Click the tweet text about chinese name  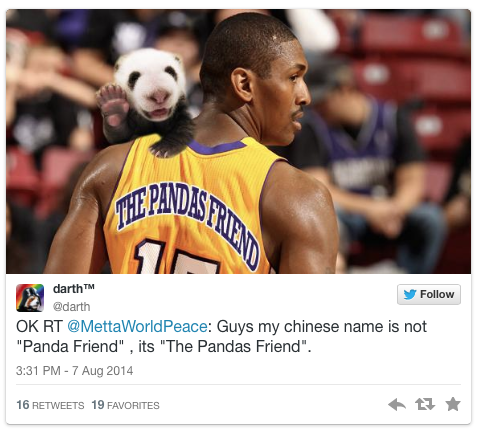point(221,336)
